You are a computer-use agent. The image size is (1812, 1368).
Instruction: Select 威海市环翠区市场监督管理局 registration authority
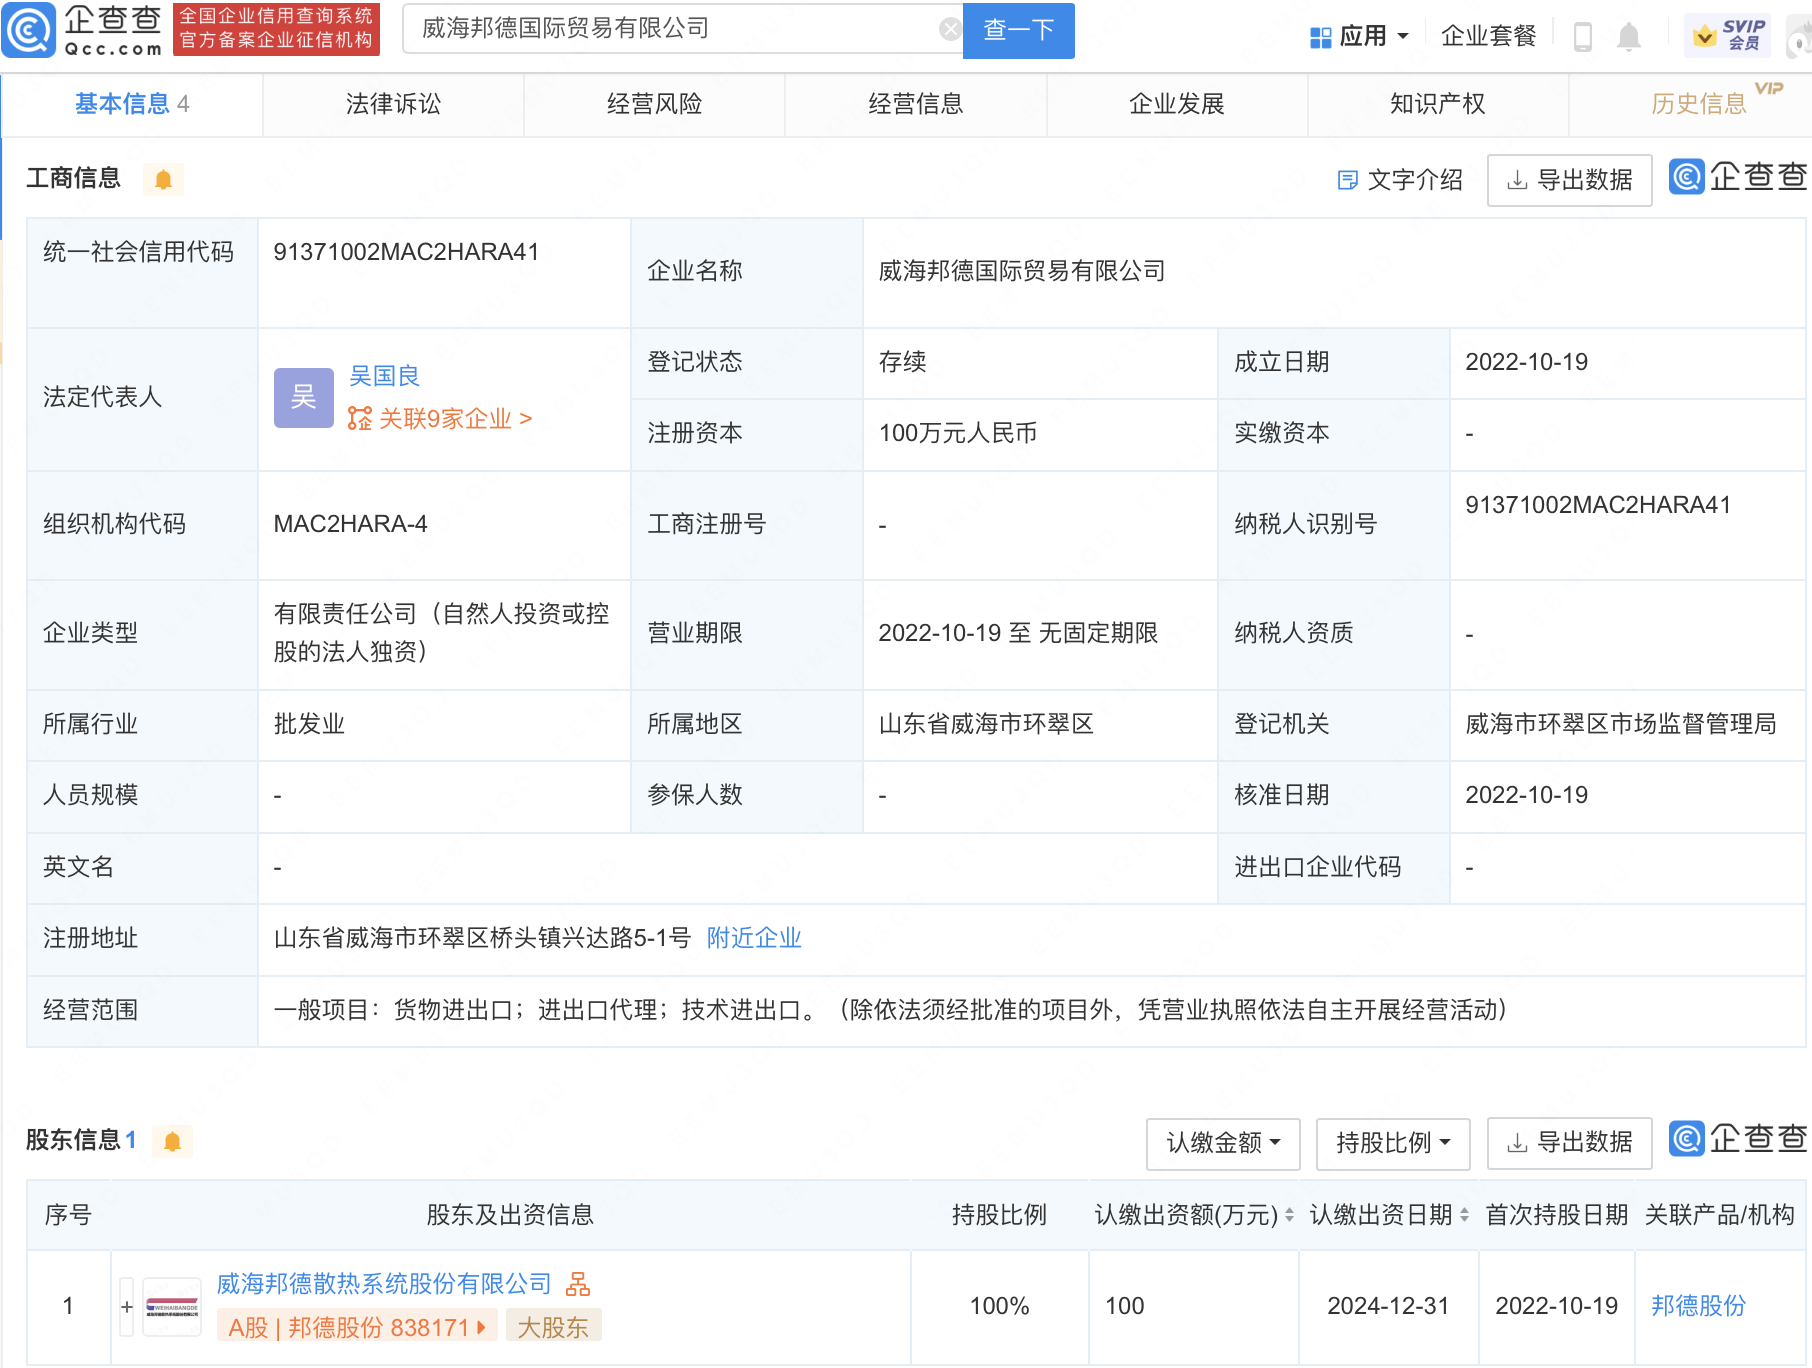coord(1621,724)
